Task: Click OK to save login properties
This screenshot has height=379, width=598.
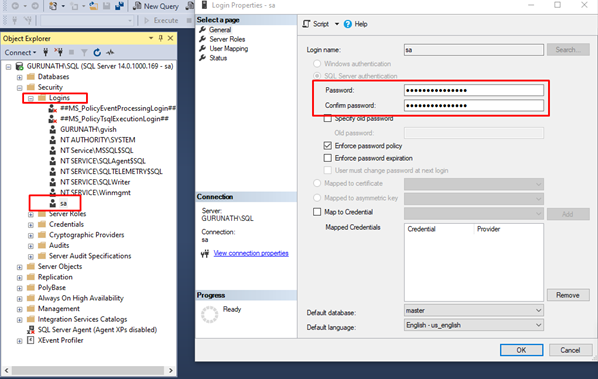Action: click(521, 350)
